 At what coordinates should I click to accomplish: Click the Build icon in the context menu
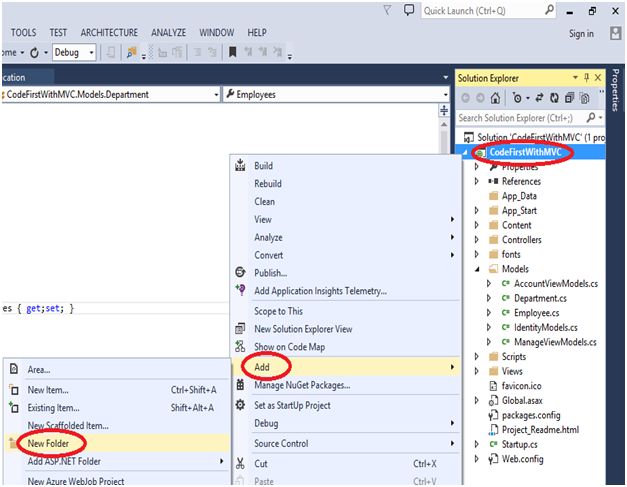(240, 165)
